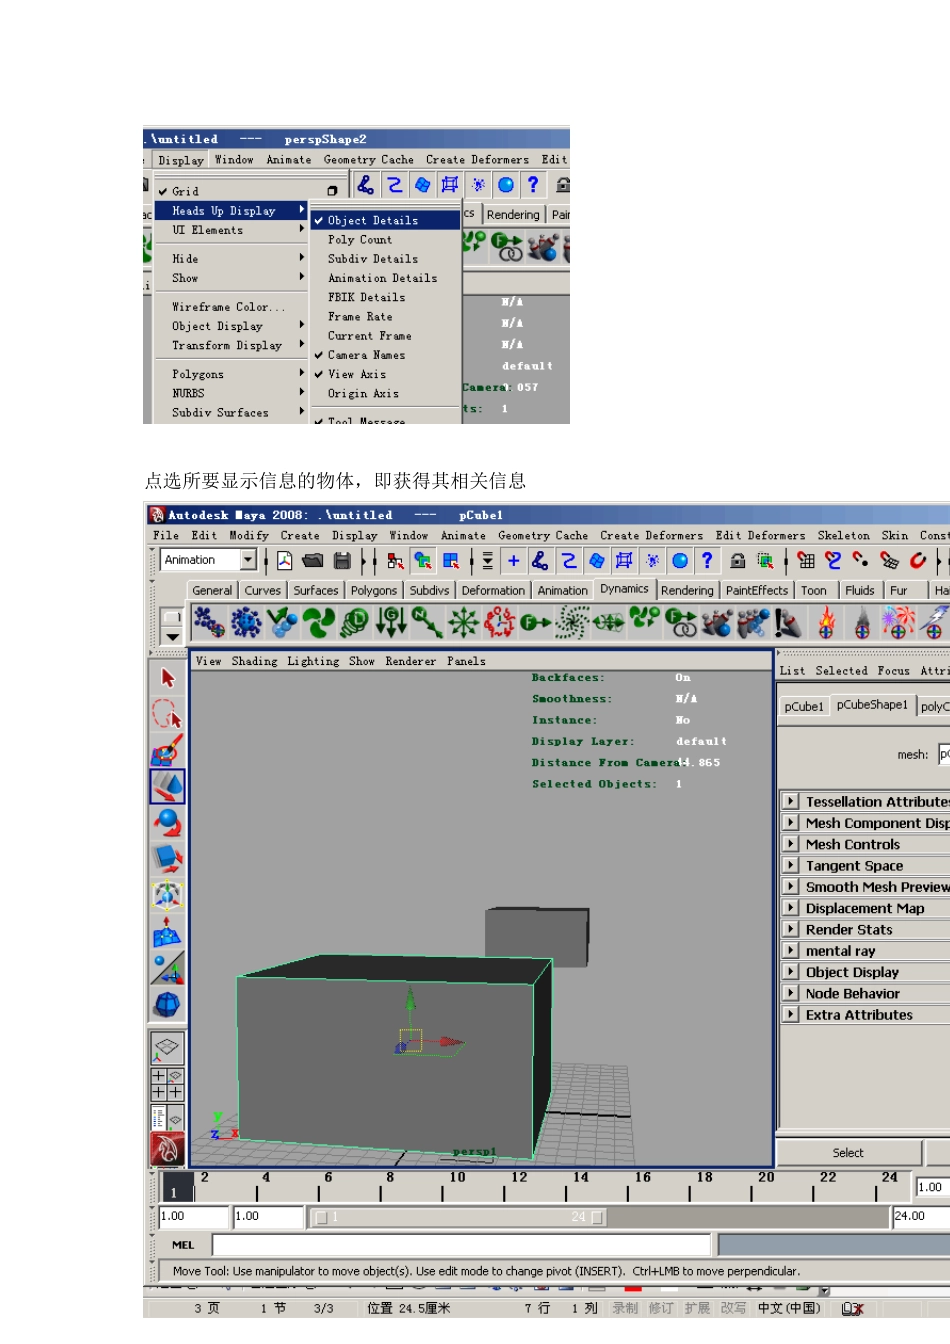Expand the Tessellation Attributes section
Viewport: 950px width, 1344px height.
[791, 802]
